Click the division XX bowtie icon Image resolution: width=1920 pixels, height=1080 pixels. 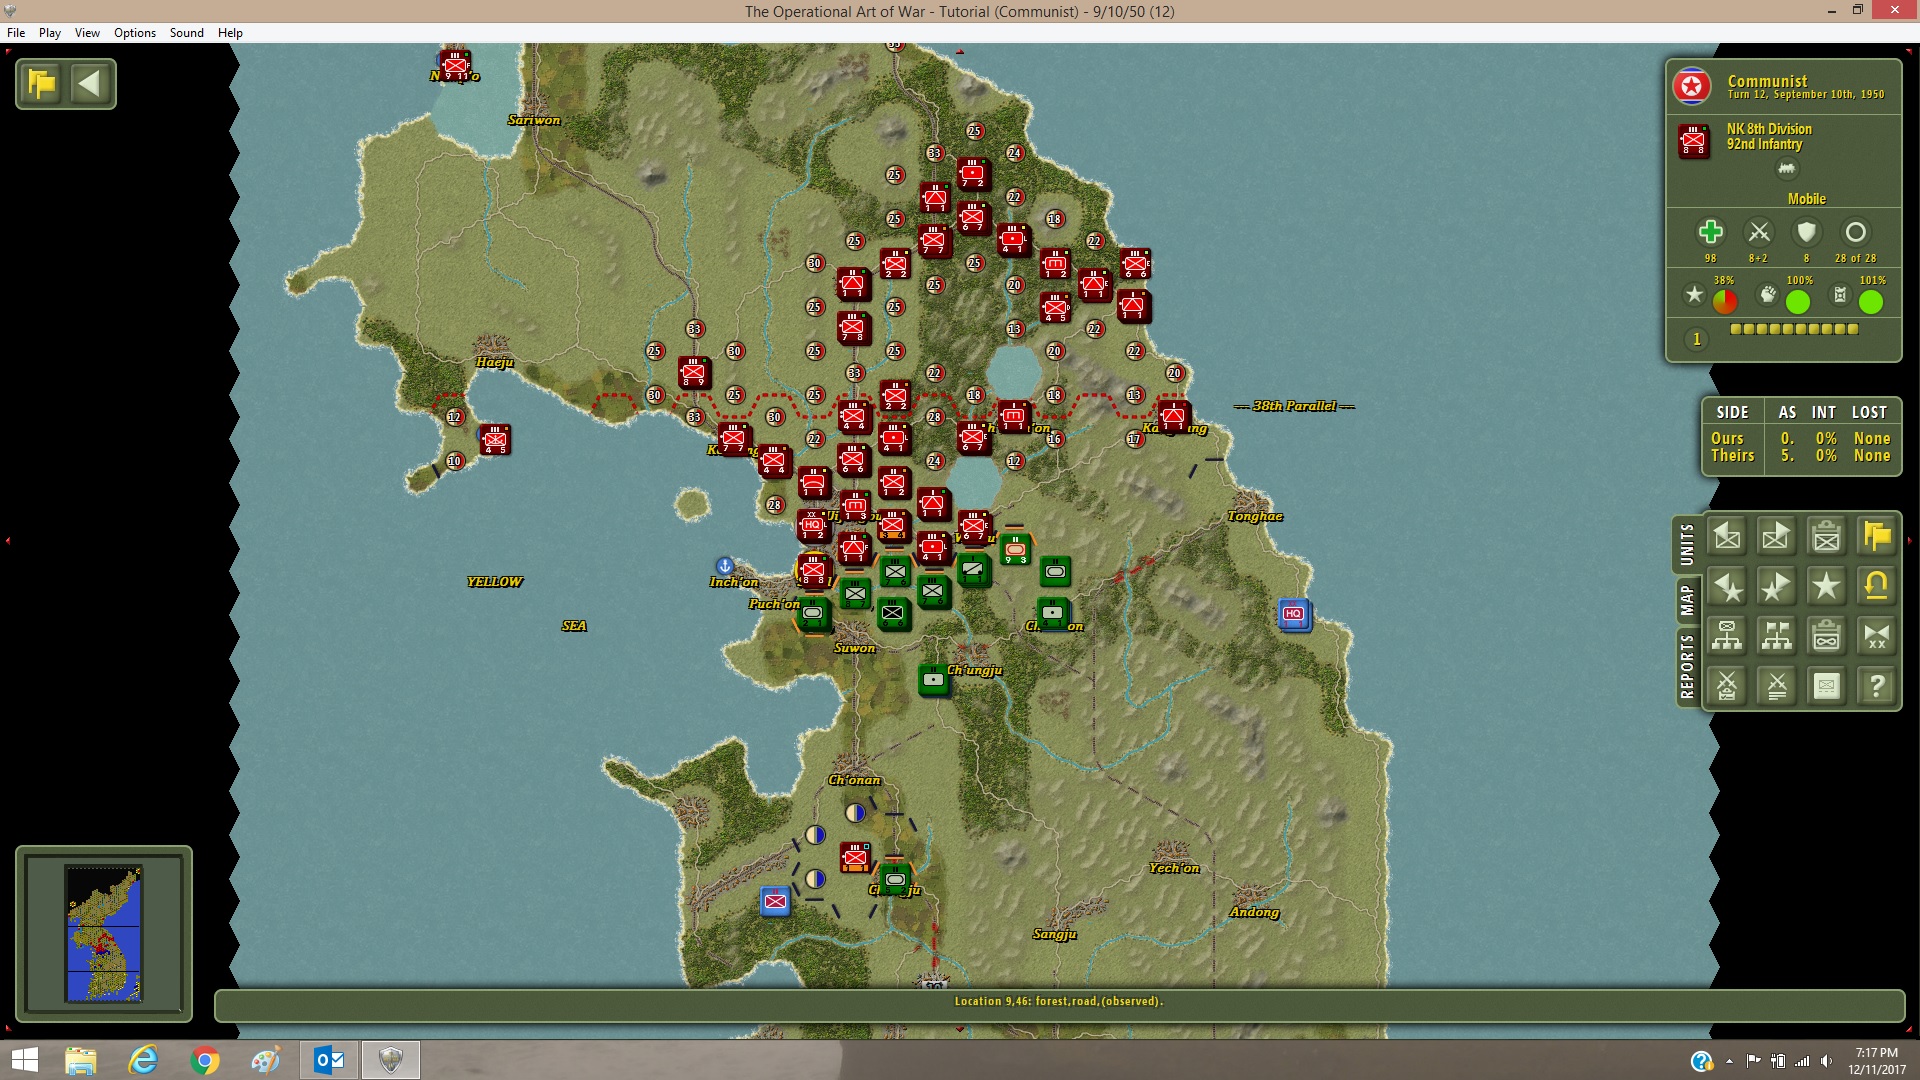1876,636
